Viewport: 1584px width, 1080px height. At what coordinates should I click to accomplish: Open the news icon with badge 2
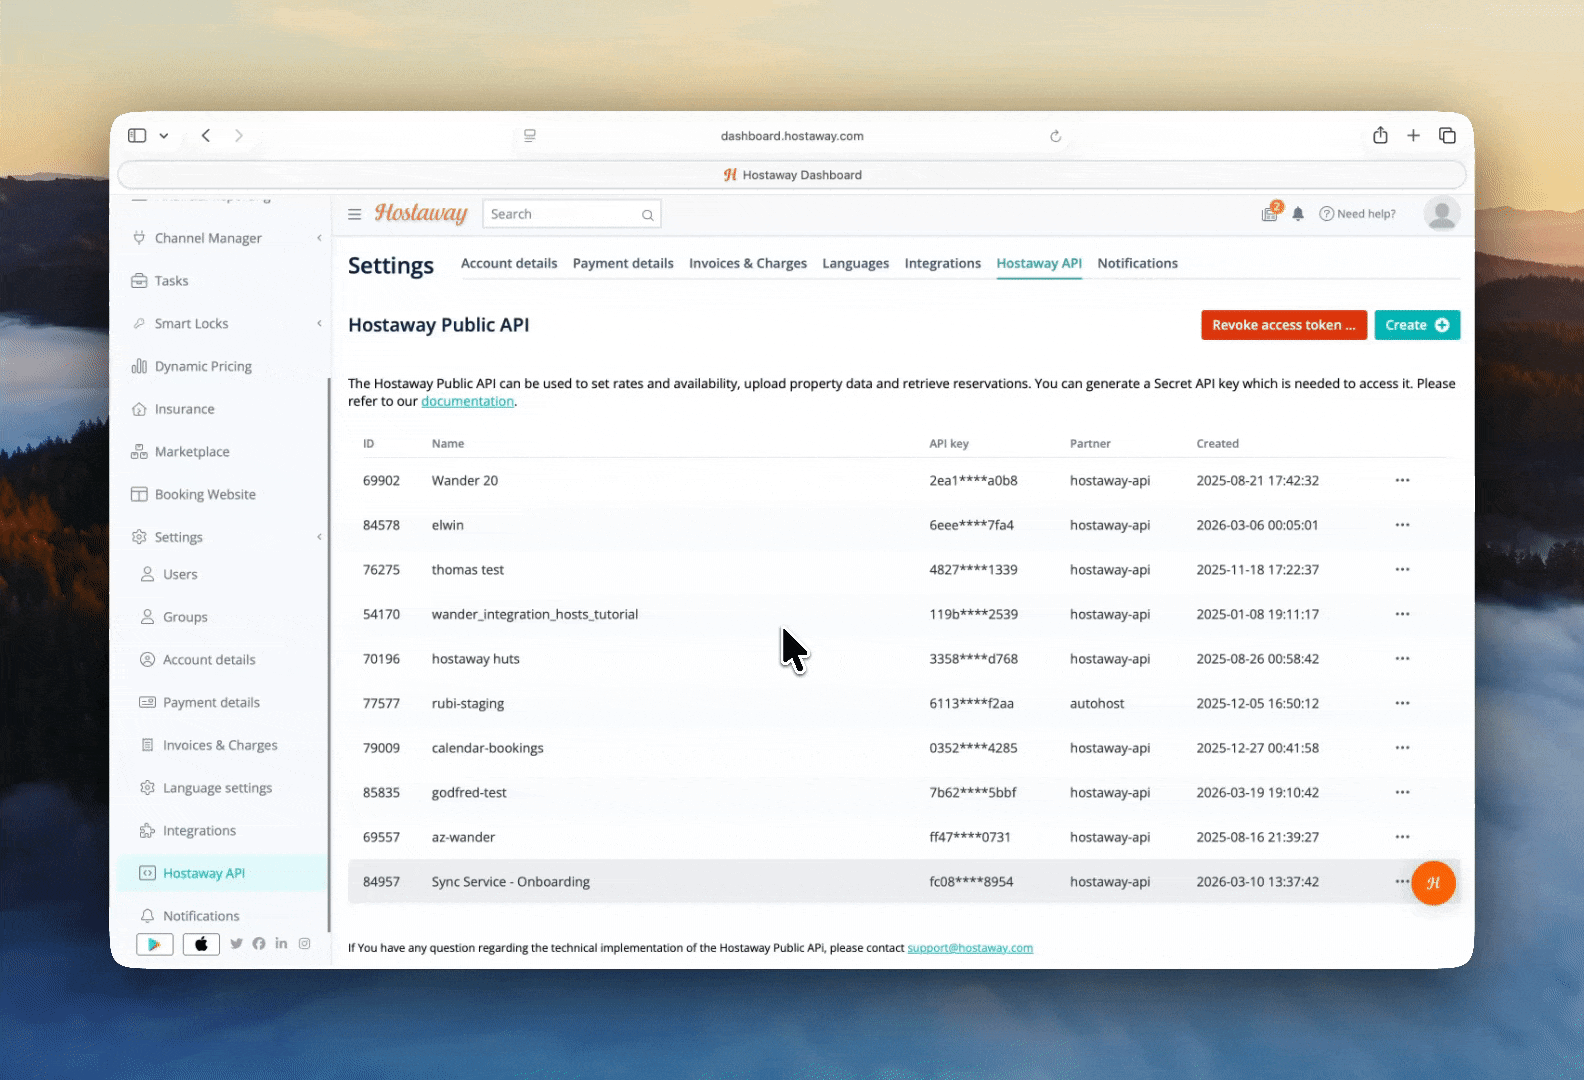click(x=1271, y=212)
